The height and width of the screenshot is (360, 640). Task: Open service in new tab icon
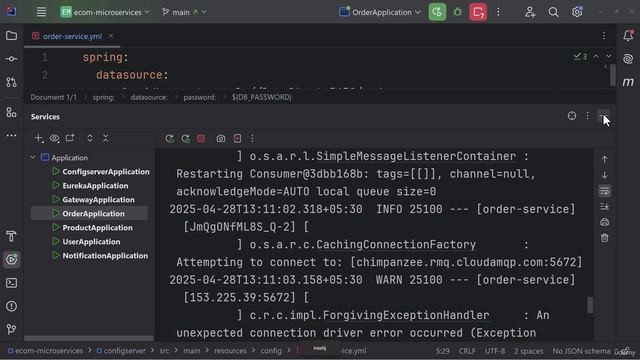click(x=70, y=138)
